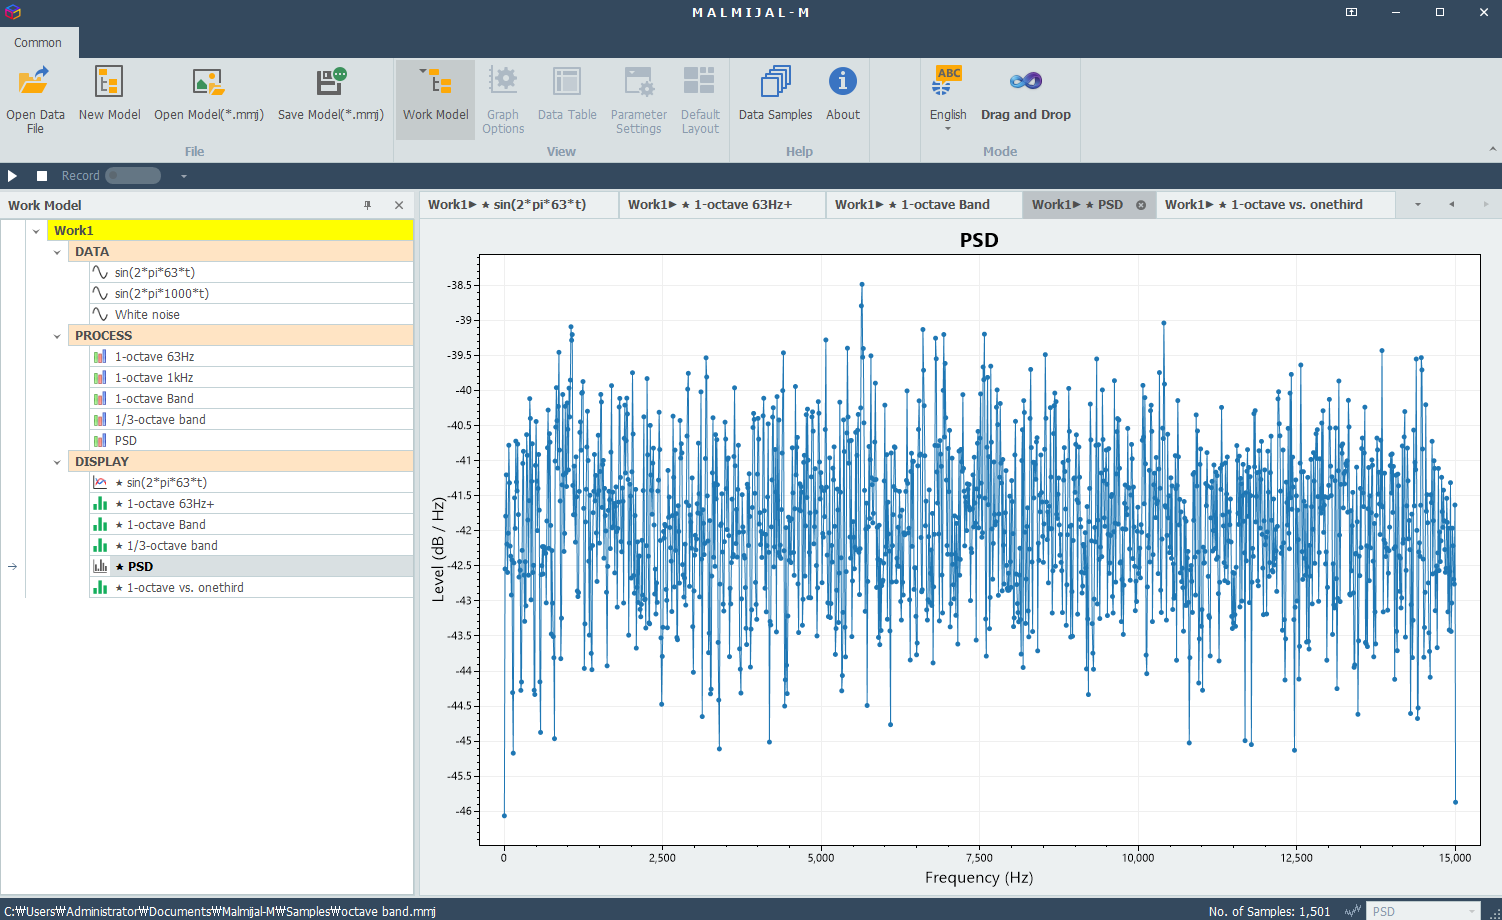
Task: Switch to Work1 1-octave Band tab
Action: [924, 204]
